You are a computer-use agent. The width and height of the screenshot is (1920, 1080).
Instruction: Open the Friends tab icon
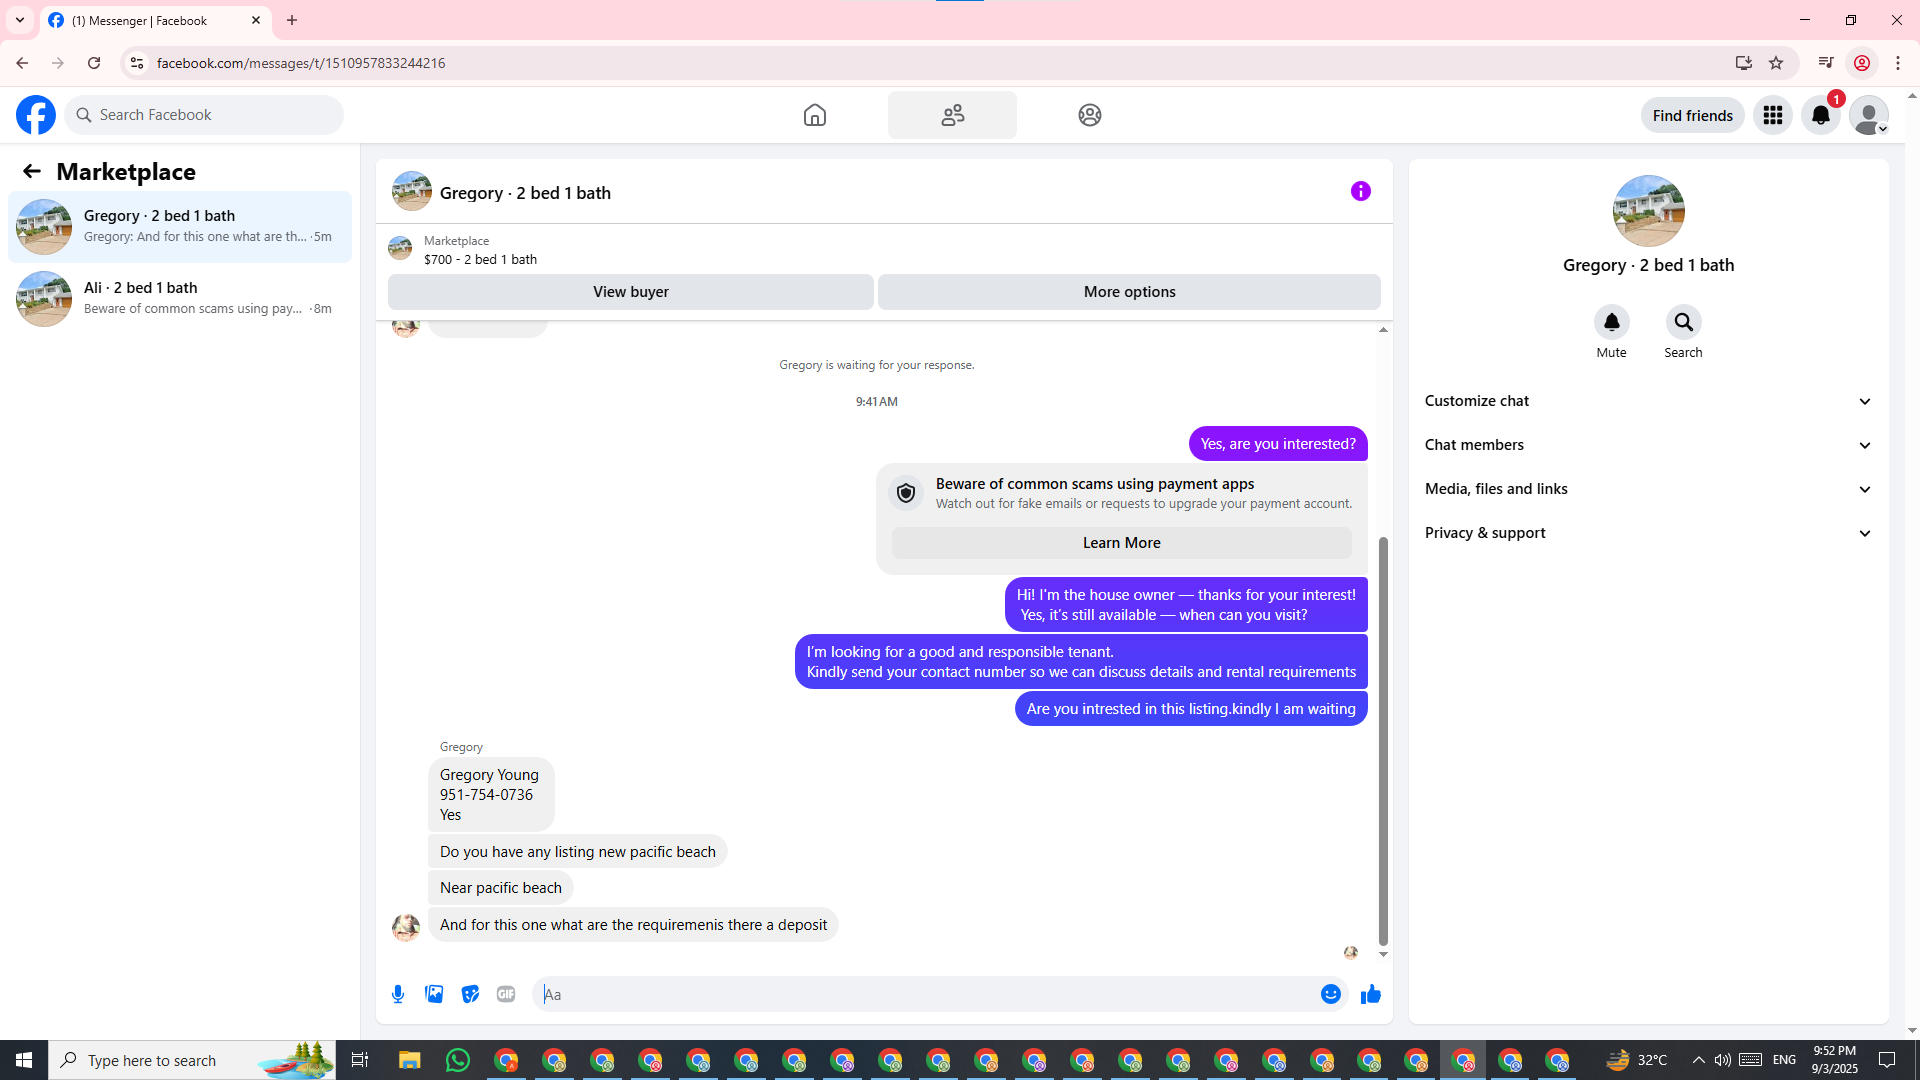[x=952, y=115]
